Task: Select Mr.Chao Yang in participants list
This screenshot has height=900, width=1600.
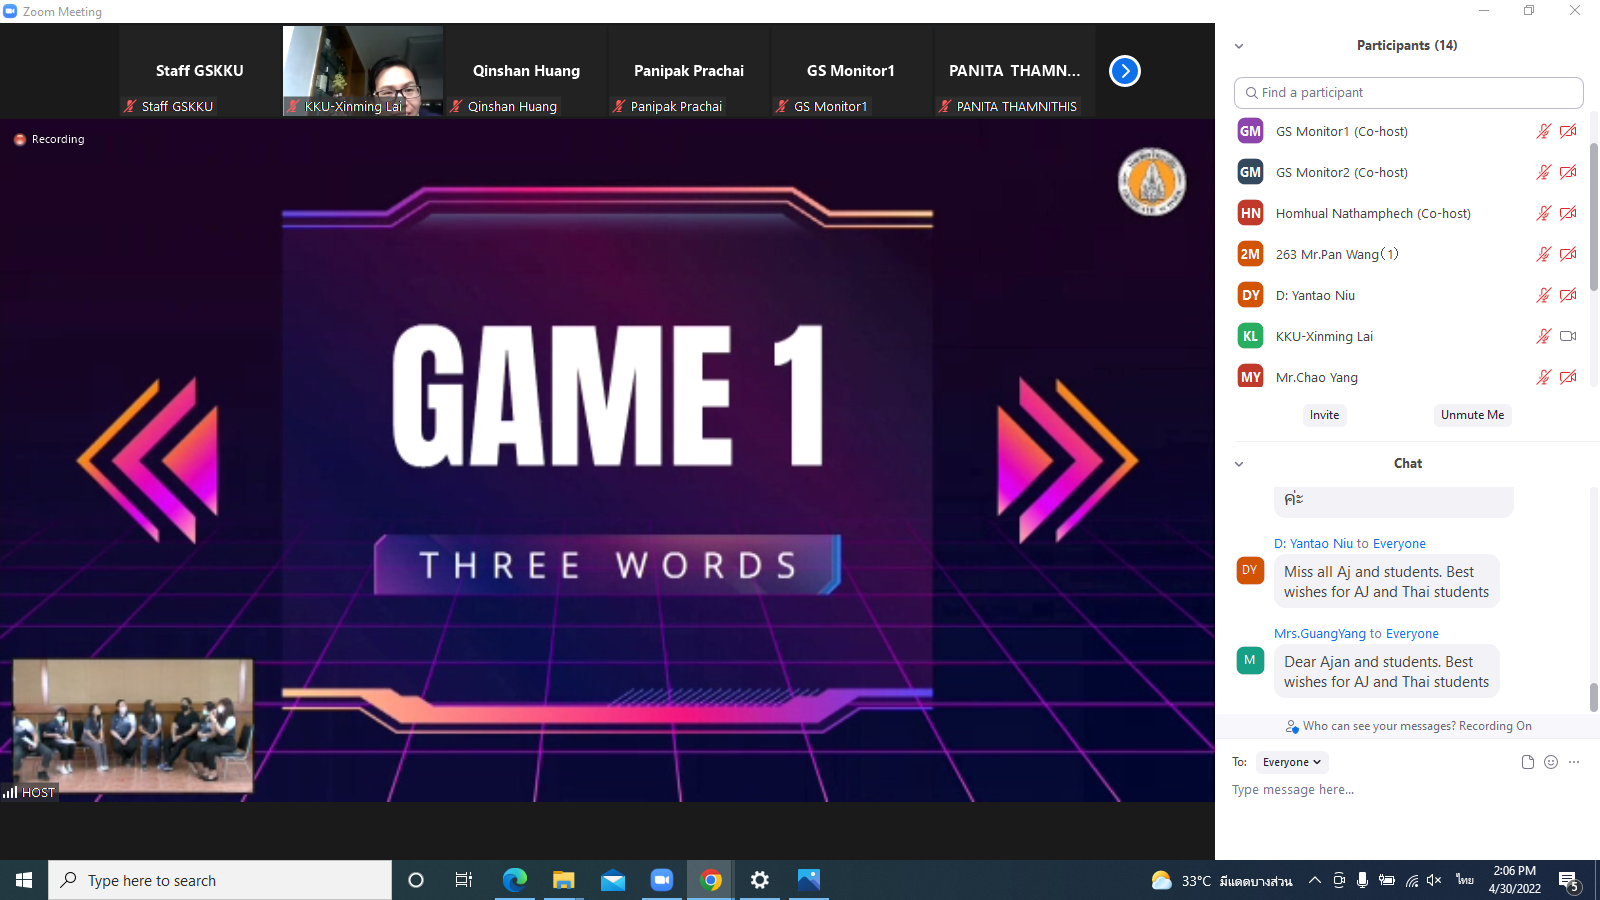Action: [1316, 377]
